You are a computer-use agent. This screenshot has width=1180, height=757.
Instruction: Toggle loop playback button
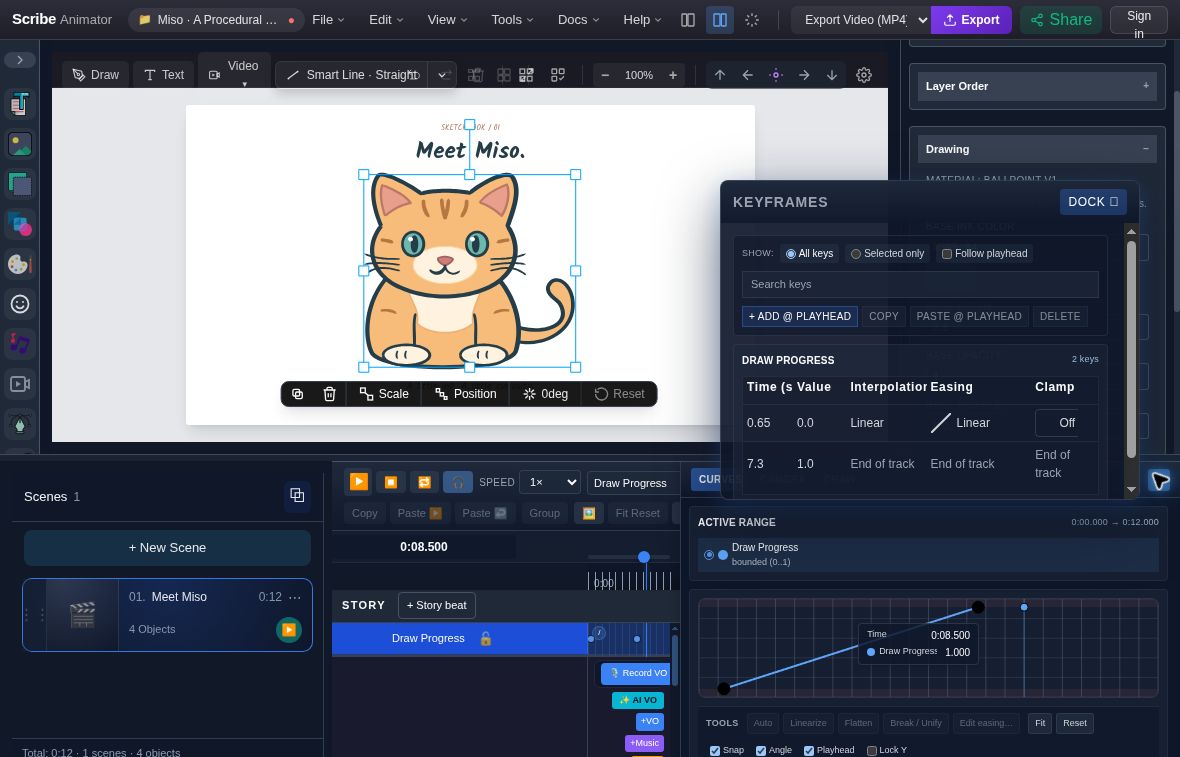point(424,482)
